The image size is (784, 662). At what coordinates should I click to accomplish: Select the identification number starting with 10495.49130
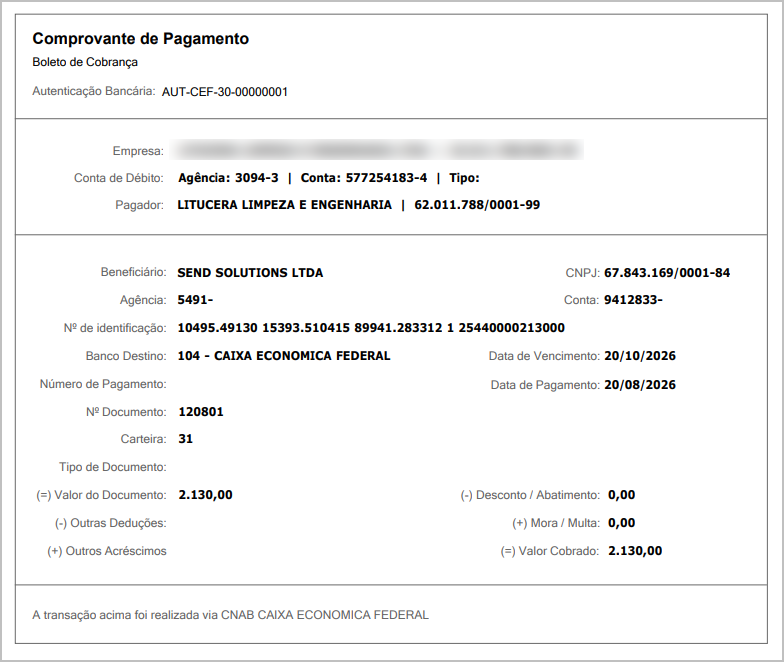pyautogui.click(x=371, y=328)
